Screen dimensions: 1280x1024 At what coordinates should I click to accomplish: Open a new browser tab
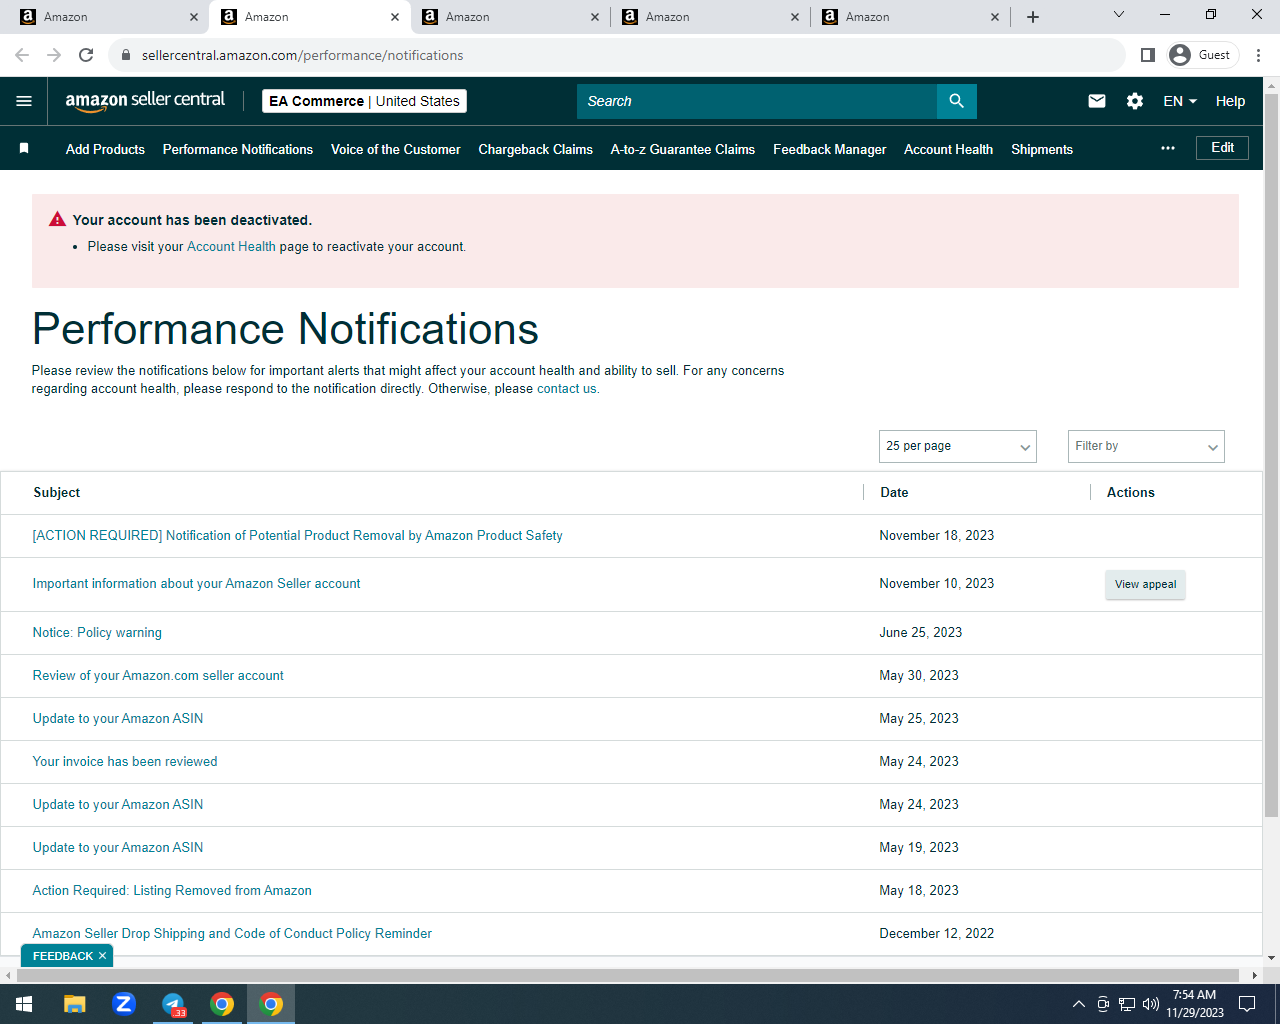pyautogui.click(x=1033, y=17)
